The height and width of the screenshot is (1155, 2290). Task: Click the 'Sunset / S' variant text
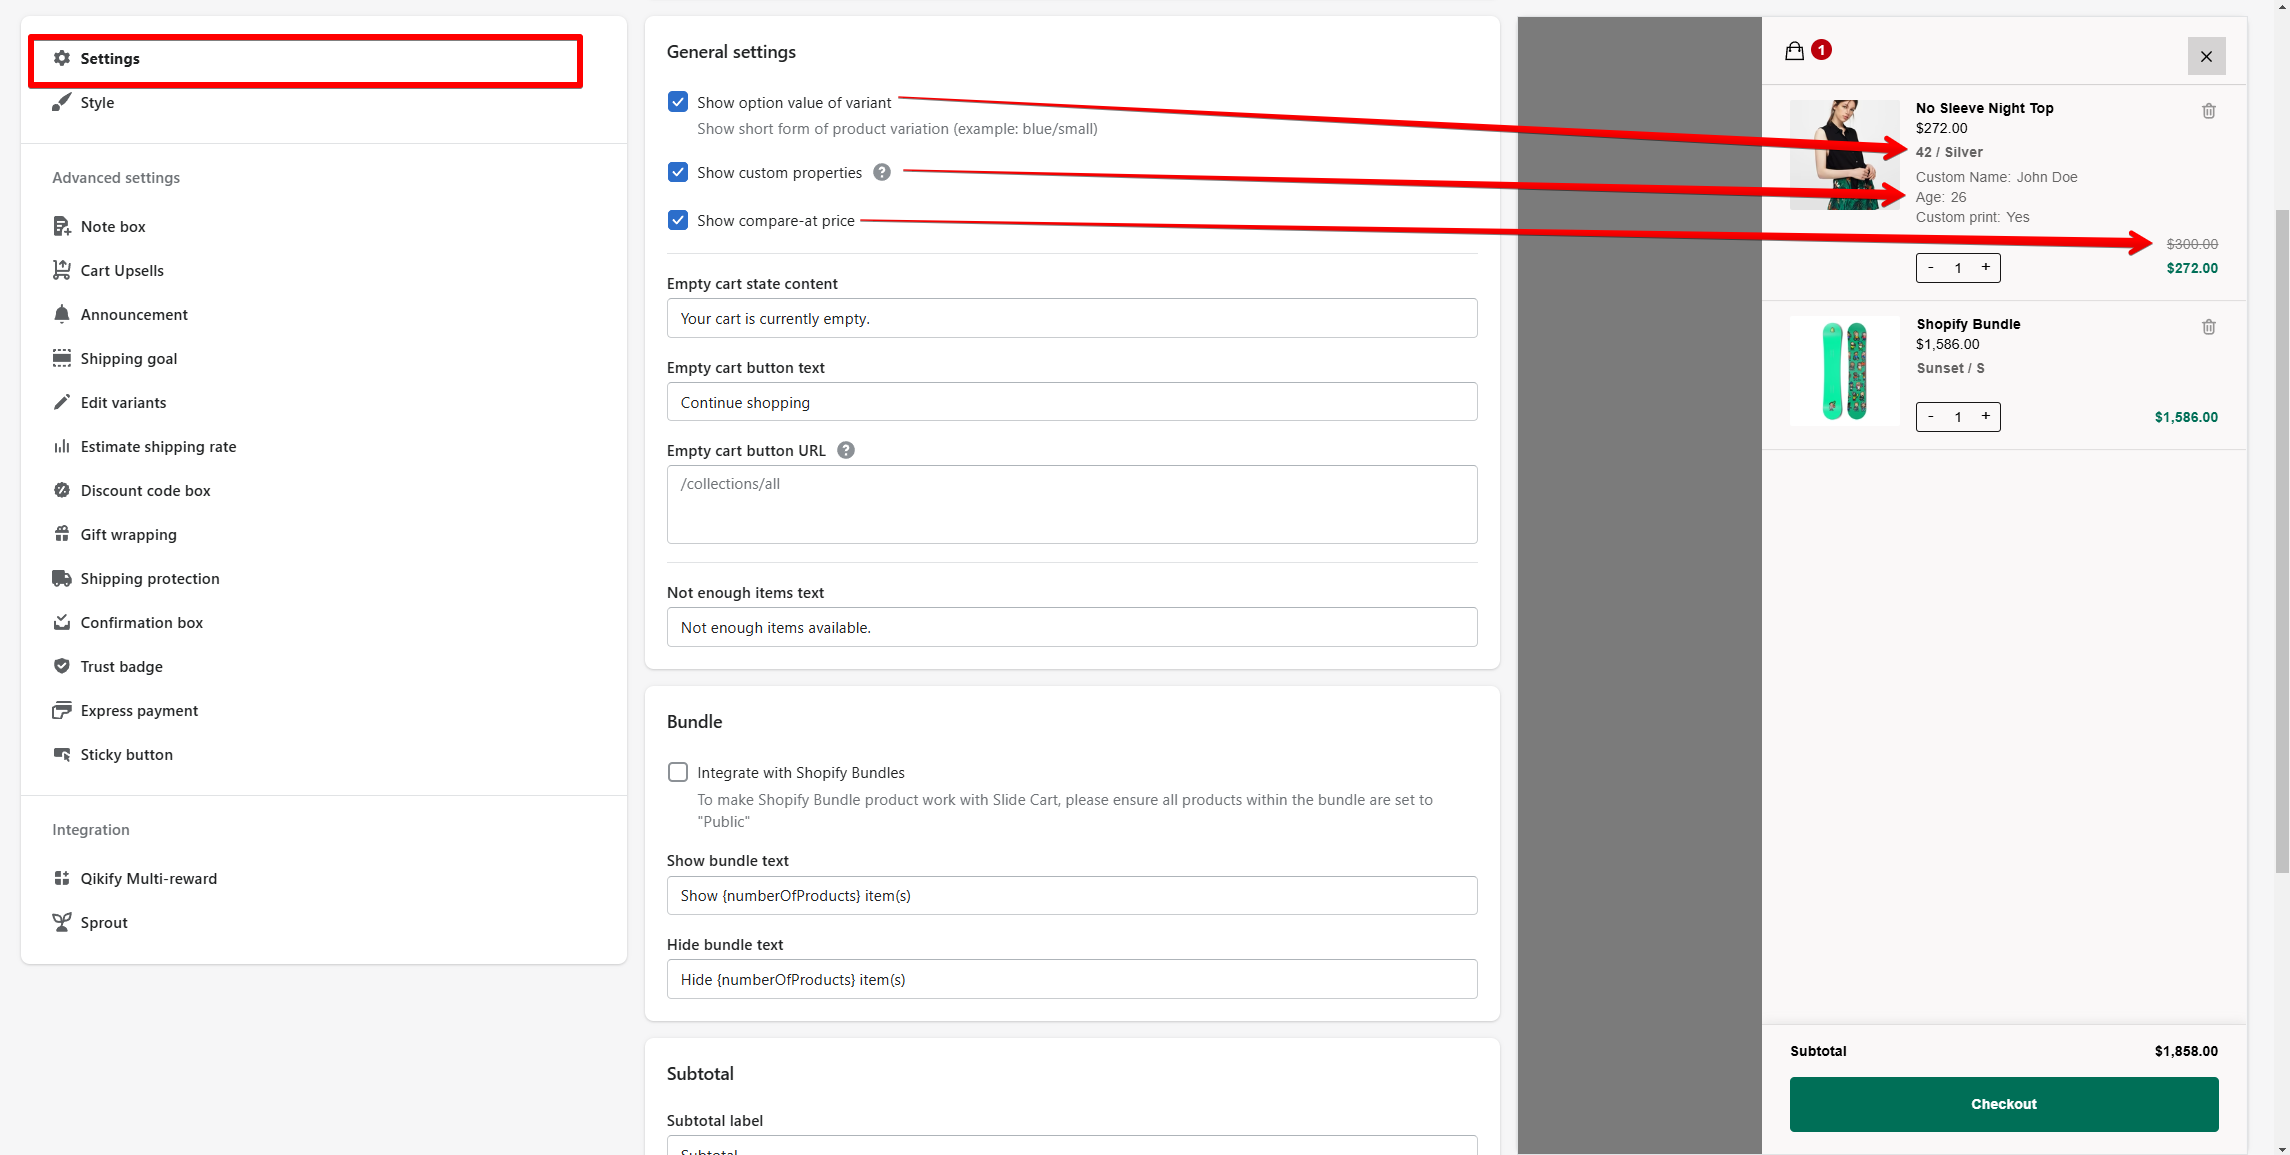click(x=1950, y=368)
